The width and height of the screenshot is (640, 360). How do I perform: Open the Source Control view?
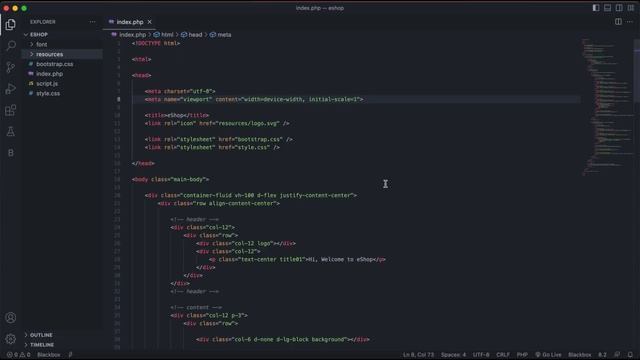[11, 67]
